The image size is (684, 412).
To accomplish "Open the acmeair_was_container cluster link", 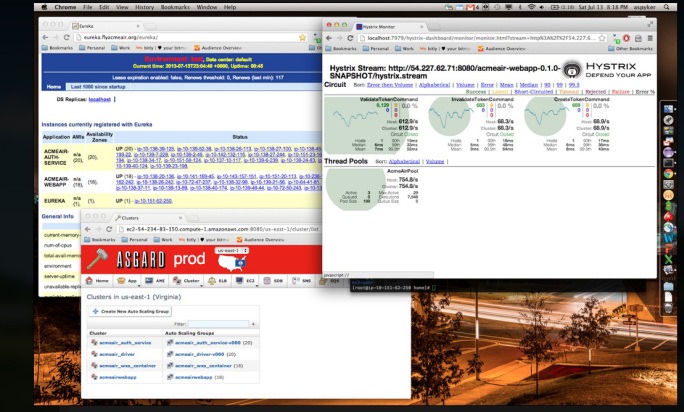I will point(127,366).
